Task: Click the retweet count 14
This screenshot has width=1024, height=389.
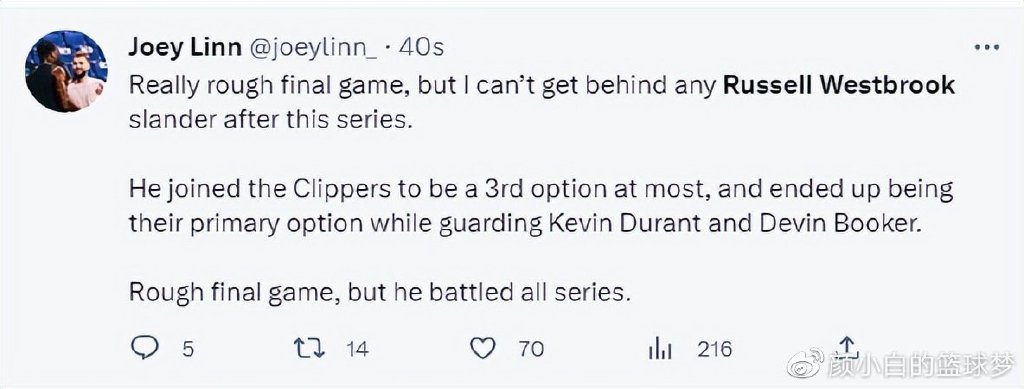Action: click(357, 349)
